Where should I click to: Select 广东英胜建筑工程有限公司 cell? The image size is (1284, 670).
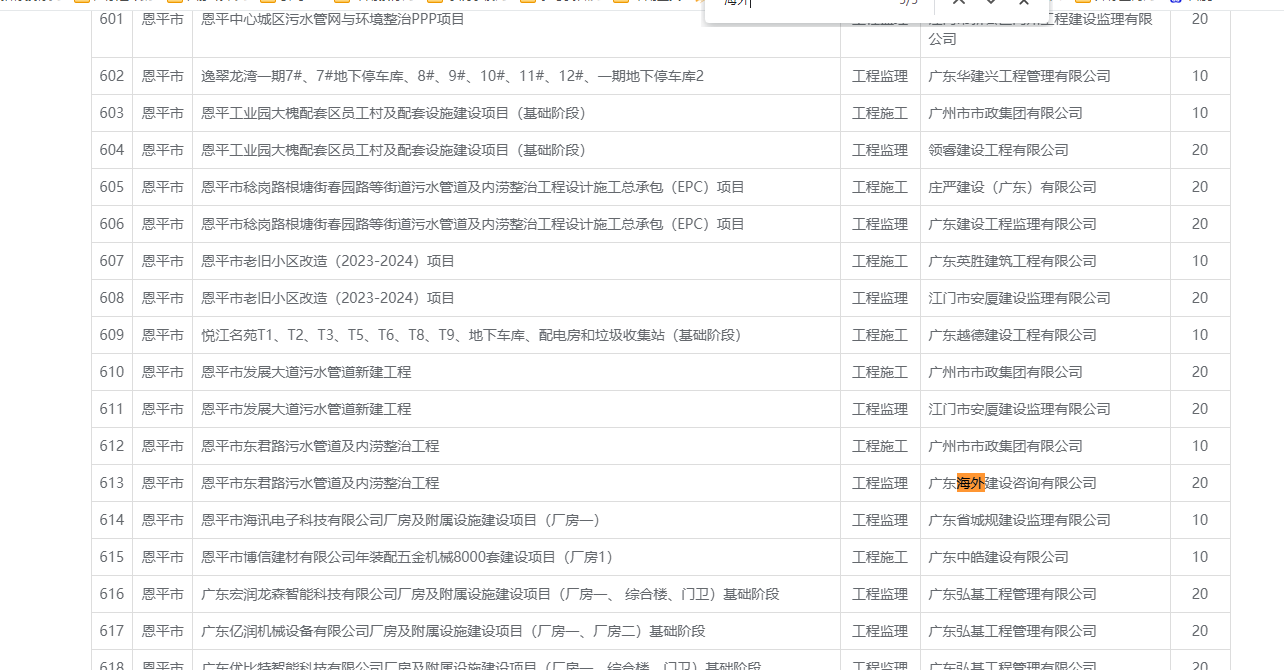click(x=1012, y=261)
